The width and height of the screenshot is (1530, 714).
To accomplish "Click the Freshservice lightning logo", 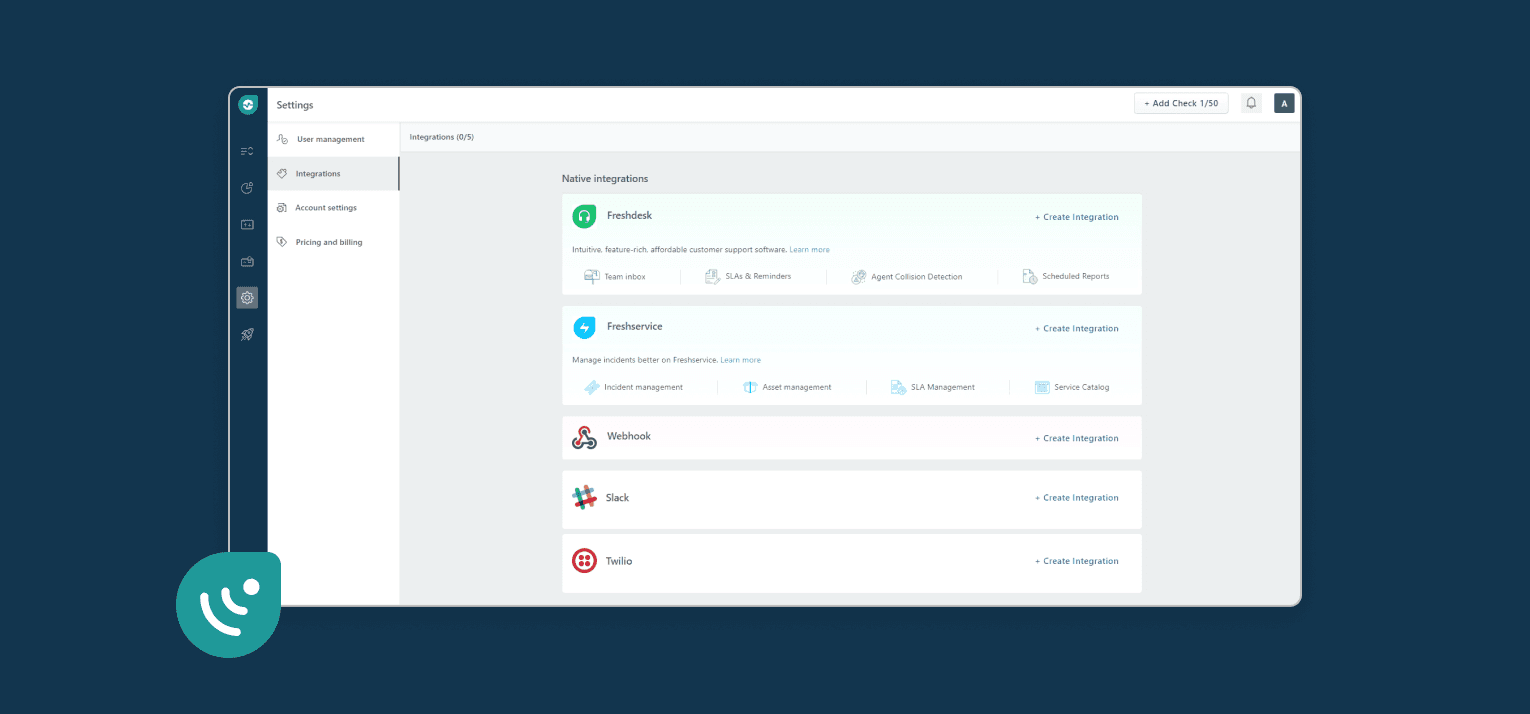I will tap(584, 327).
